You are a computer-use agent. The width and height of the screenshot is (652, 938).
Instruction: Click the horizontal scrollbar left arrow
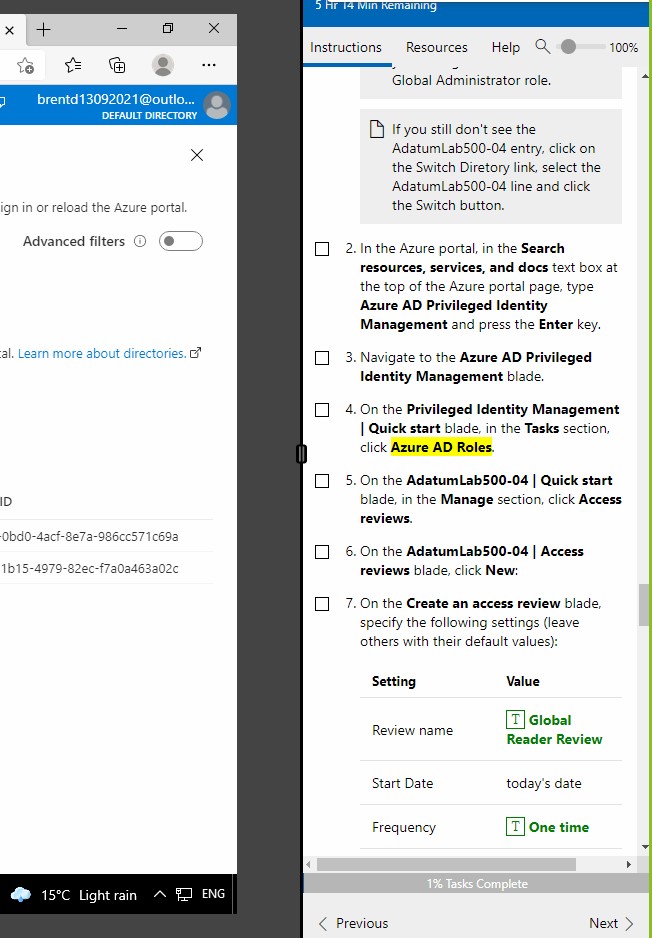309,864
